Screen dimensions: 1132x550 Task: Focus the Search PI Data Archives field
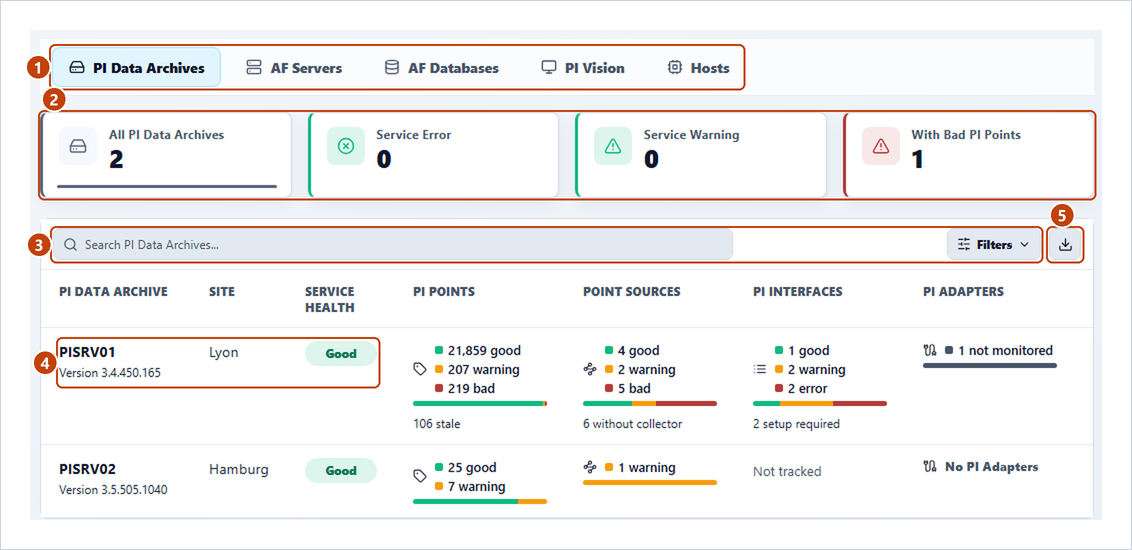tap(394, 245)
